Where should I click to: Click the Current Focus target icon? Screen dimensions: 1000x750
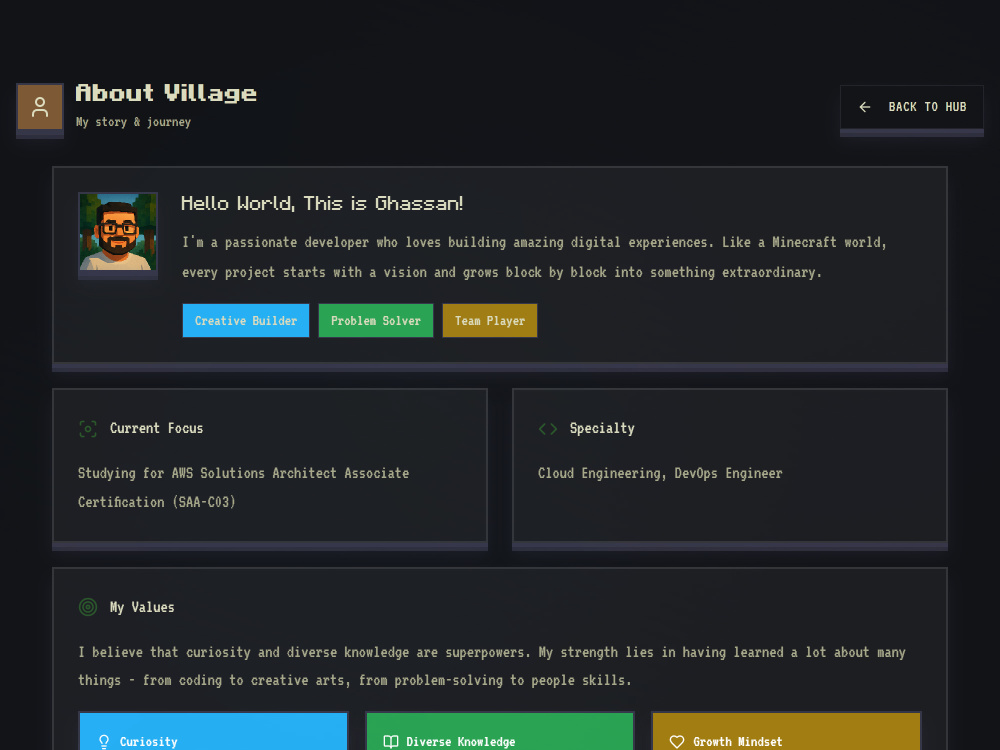click(x=88, y=429)
